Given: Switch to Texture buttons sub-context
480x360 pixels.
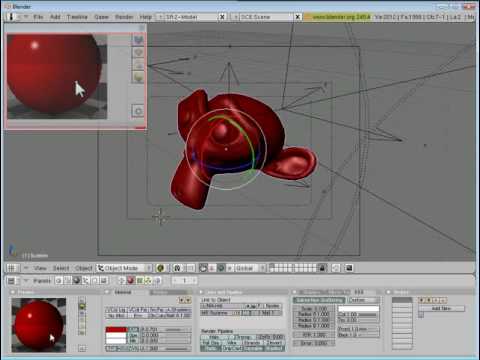Looking at the screenshot, I should (x=139, y=281).
